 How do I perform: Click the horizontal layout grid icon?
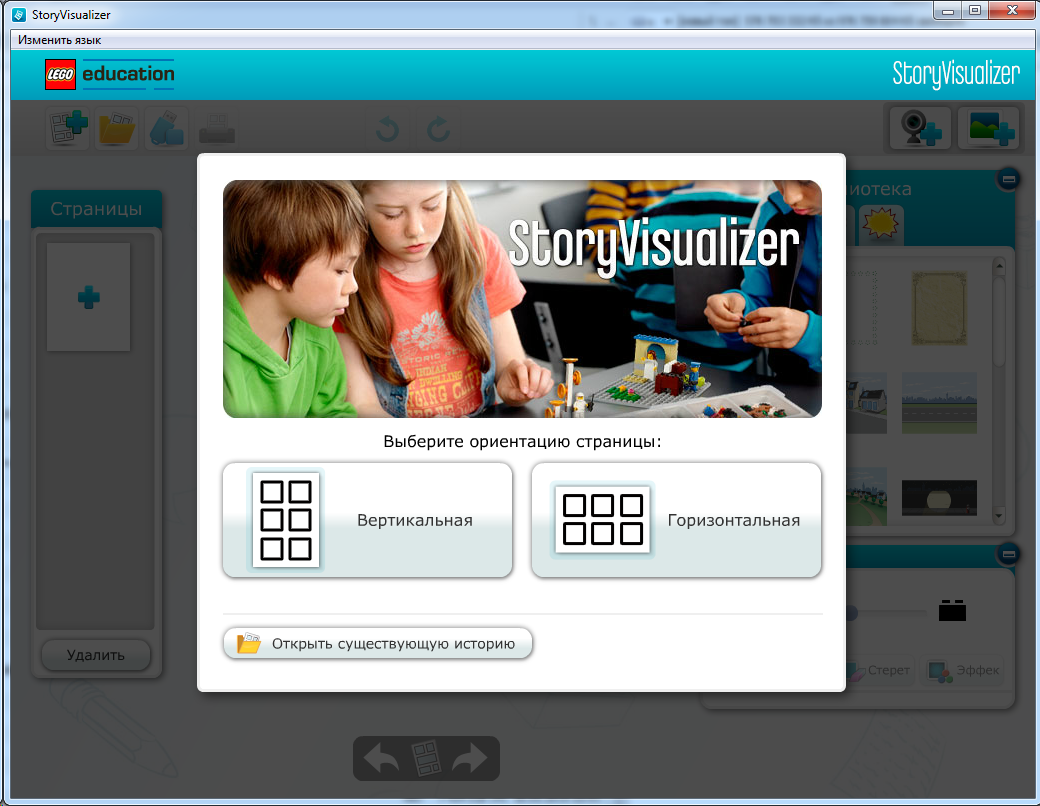coord(602,519)
